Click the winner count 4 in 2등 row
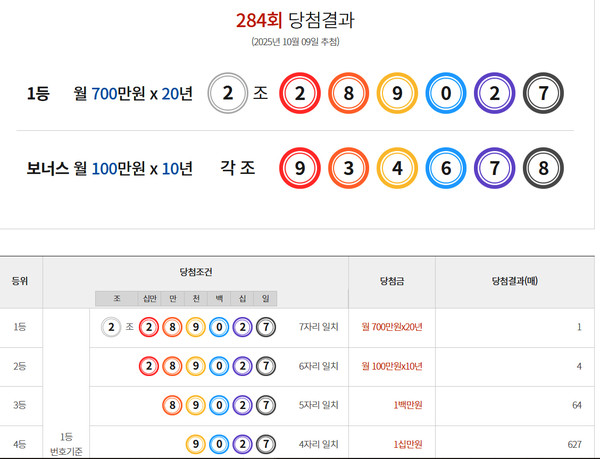Image resolution: width=600 pixels, height=459 pixels. [579, 366]
